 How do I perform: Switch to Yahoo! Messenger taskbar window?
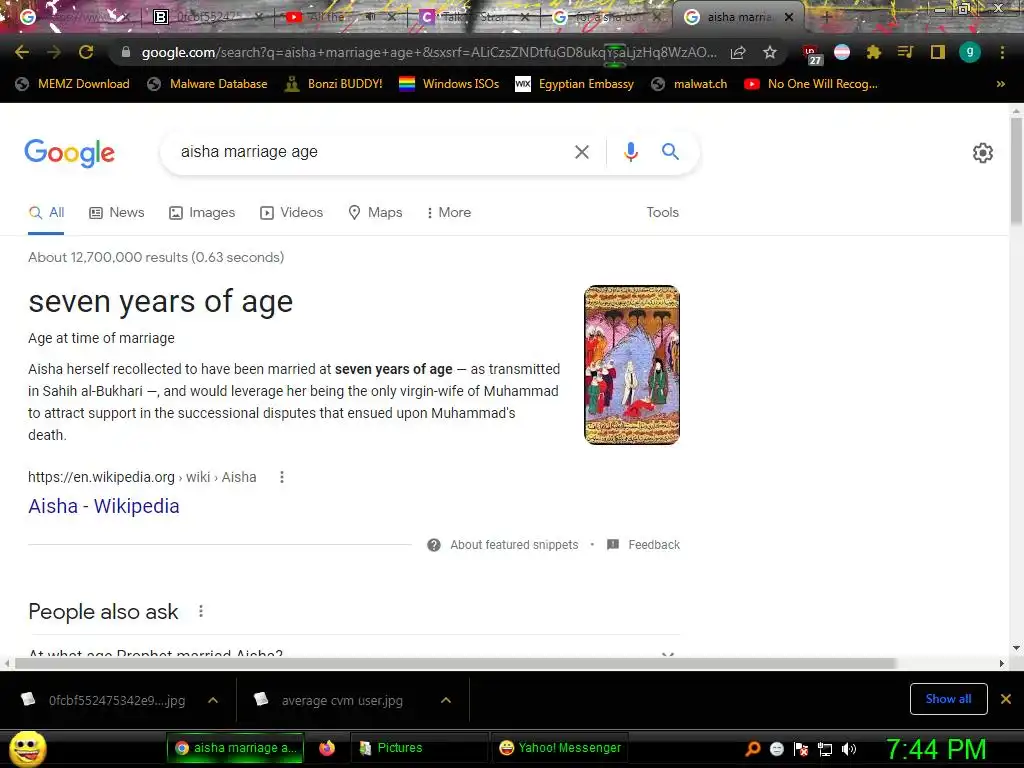[x=560, y=748]
